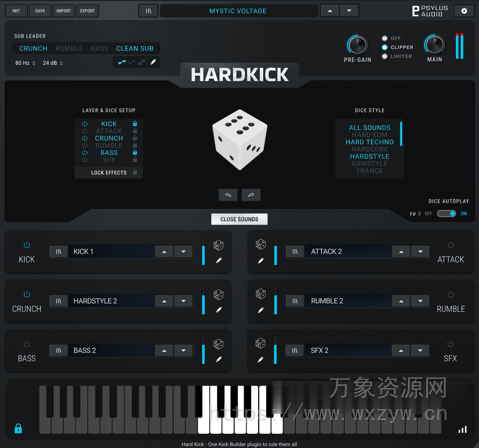
Task: Click the INIT button
Action: point(16,11)
